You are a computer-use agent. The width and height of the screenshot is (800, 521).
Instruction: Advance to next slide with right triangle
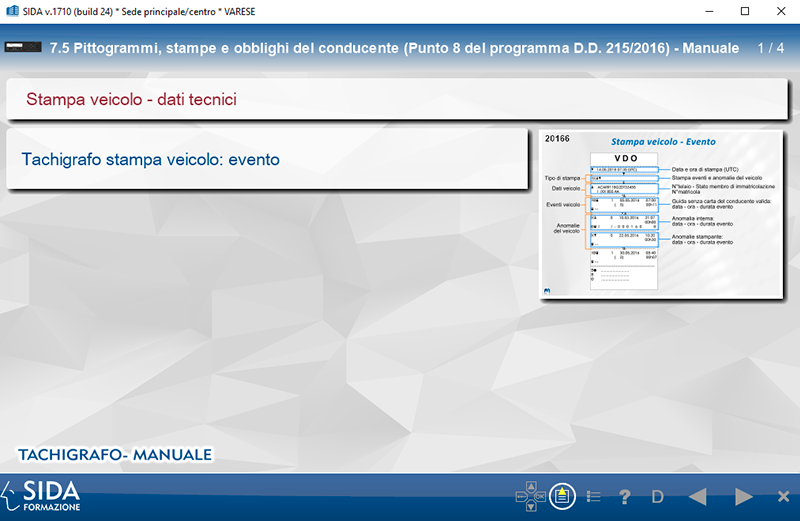click(743, 496)
